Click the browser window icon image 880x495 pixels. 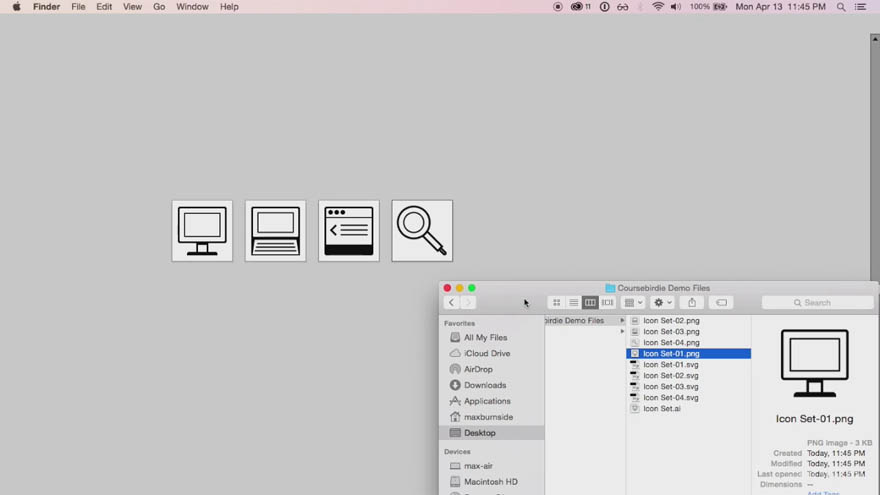[x=349, y=231]
